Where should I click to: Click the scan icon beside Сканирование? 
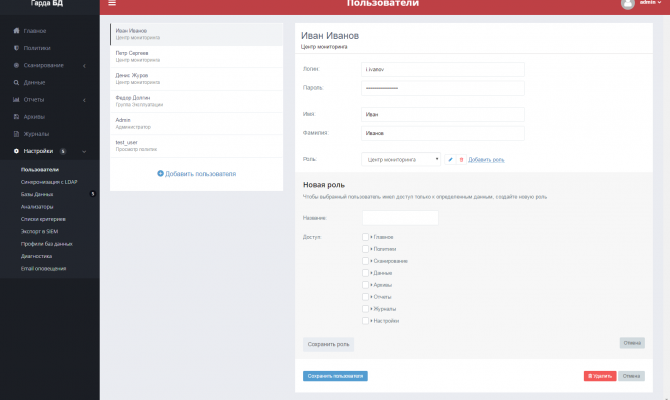[x=16, y=65]
